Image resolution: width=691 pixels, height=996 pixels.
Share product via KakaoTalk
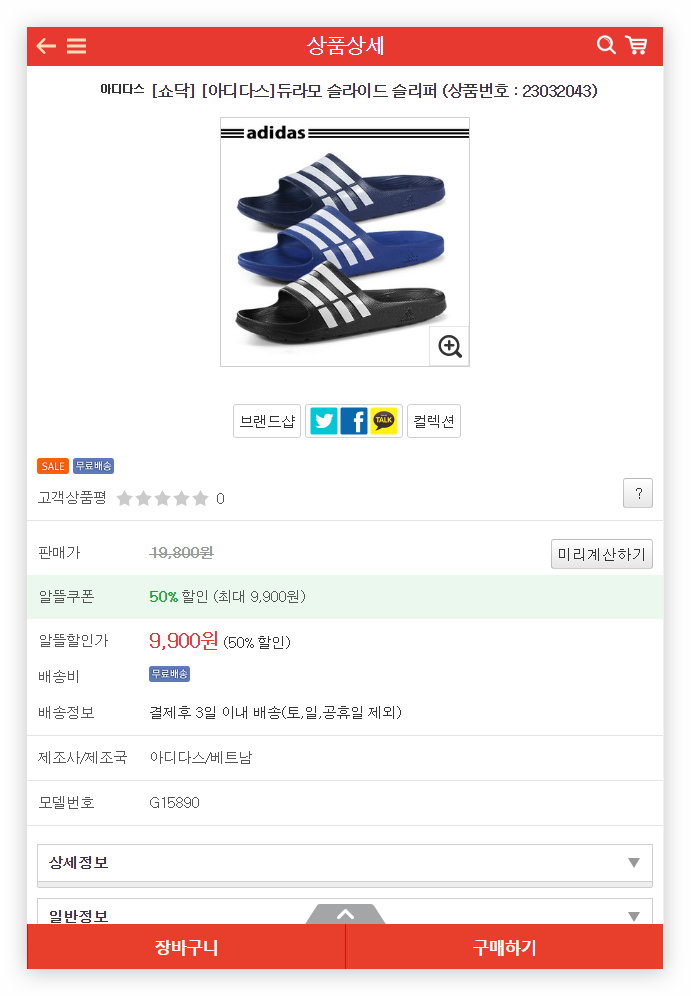click(x=385, y=421)
